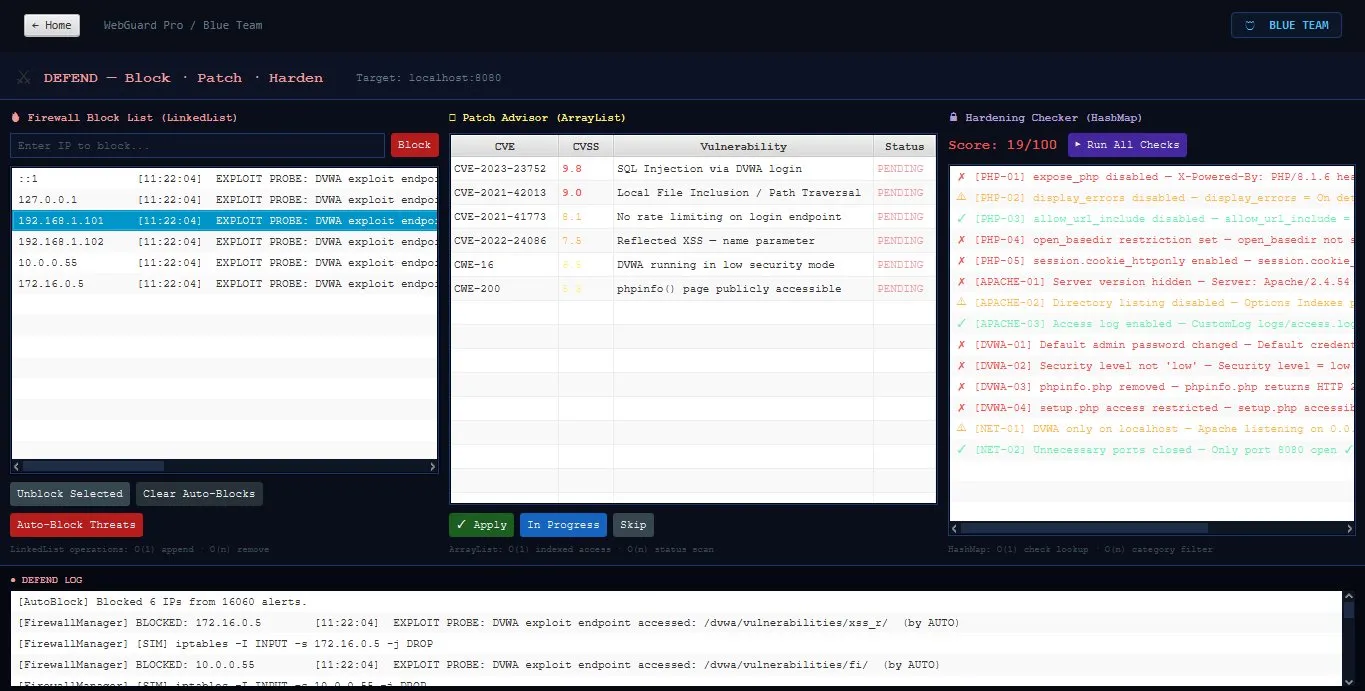Sort table by Status column header

coord(904,146)
